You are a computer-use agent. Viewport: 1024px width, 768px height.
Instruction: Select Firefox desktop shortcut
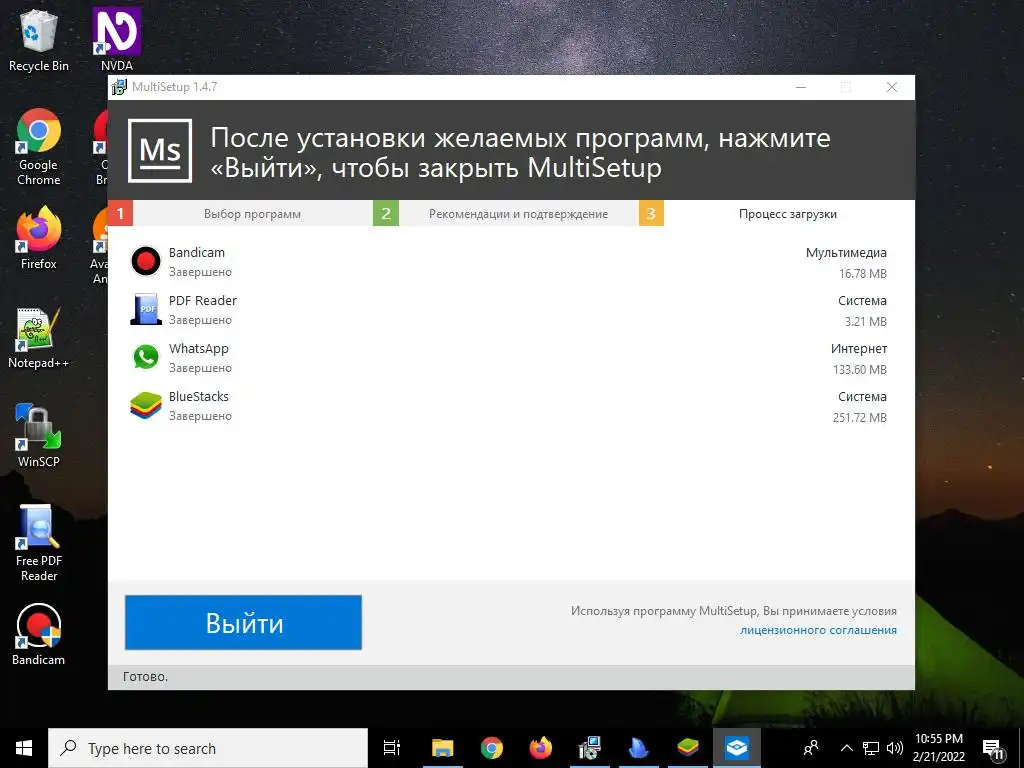coord(39,238)
